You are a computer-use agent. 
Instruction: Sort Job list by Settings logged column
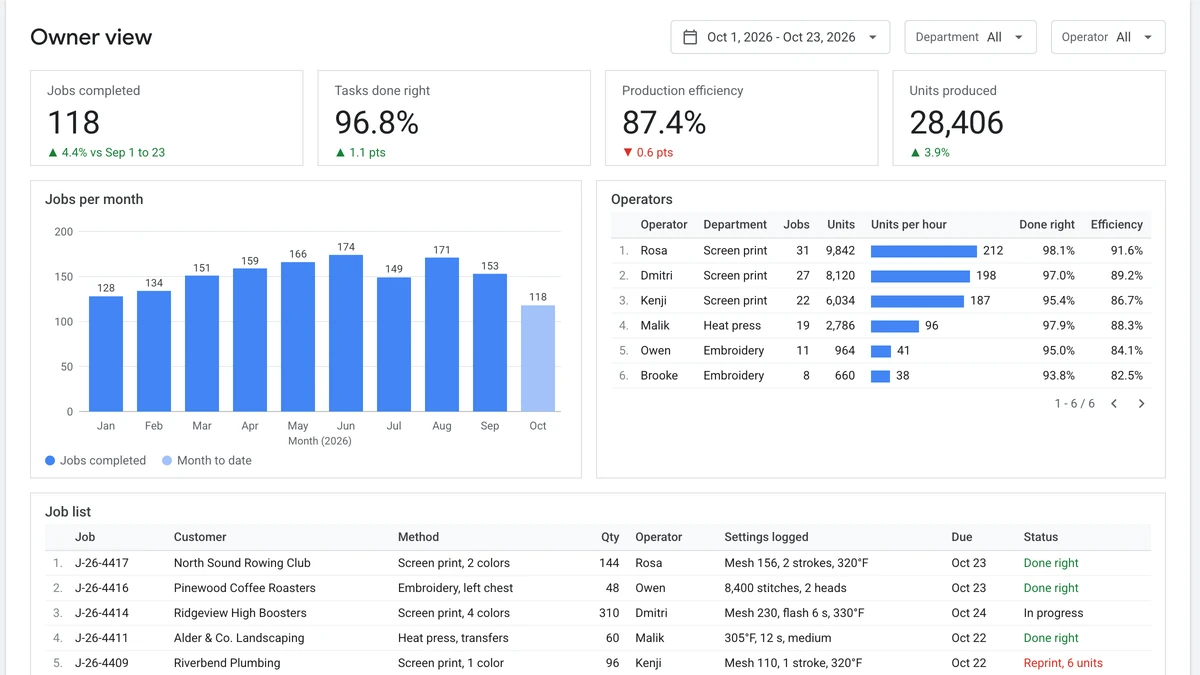point(766,537)
